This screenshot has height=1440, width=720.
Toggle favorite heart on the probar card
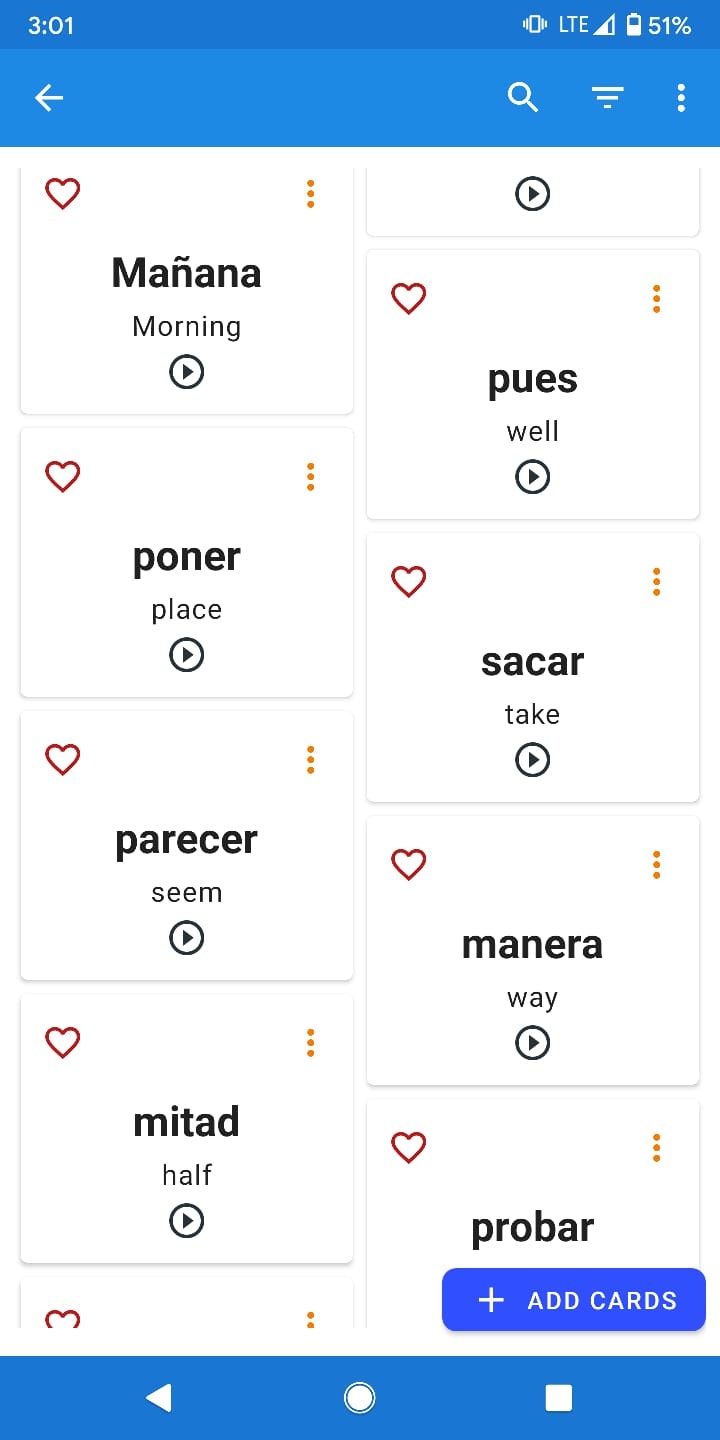click(408, 1147)
